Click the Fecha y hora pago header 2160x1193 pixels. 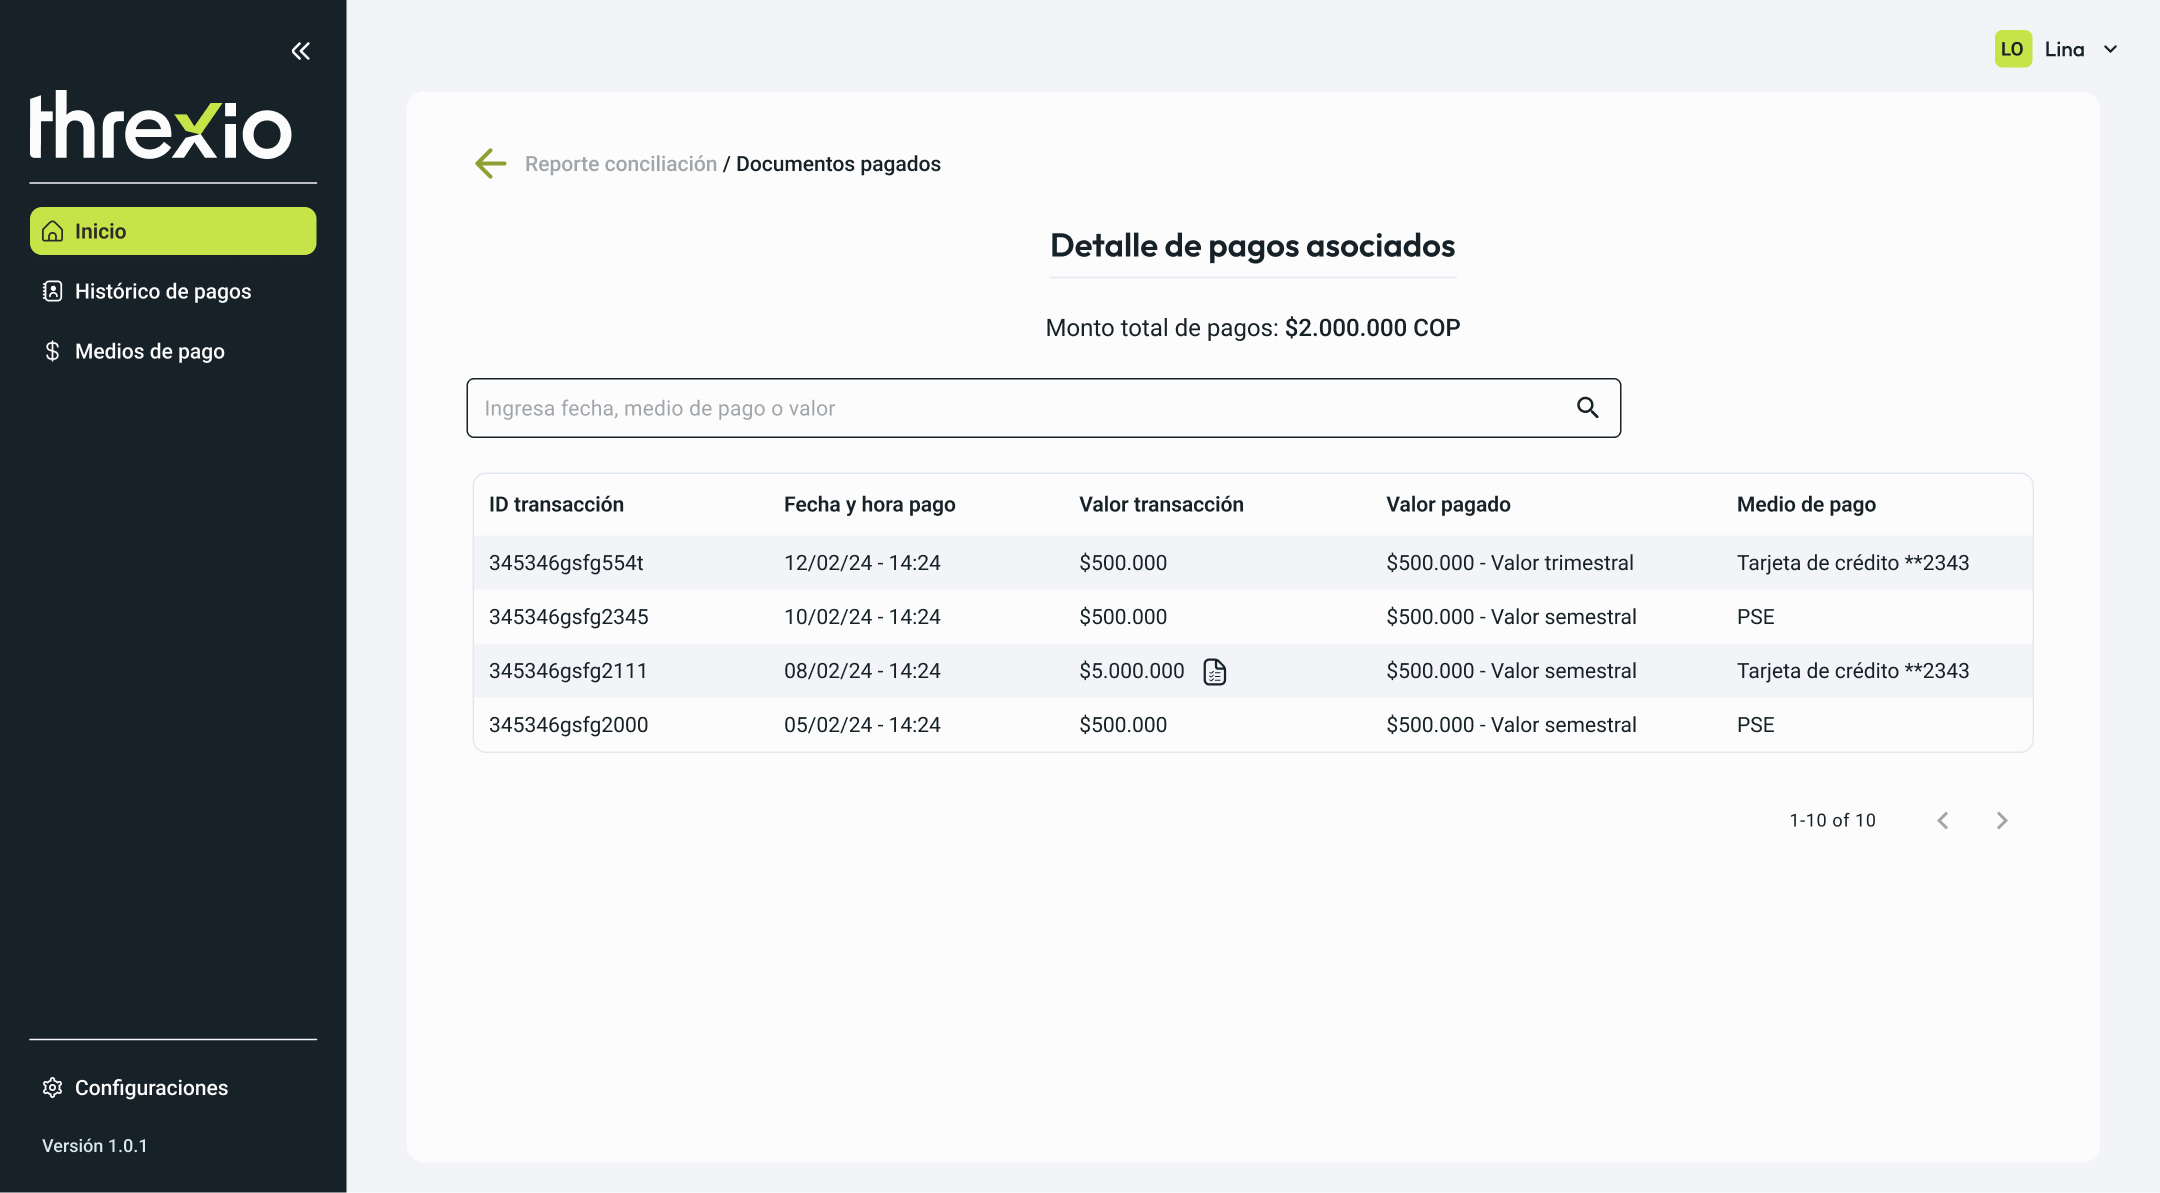tap(870, 504)
